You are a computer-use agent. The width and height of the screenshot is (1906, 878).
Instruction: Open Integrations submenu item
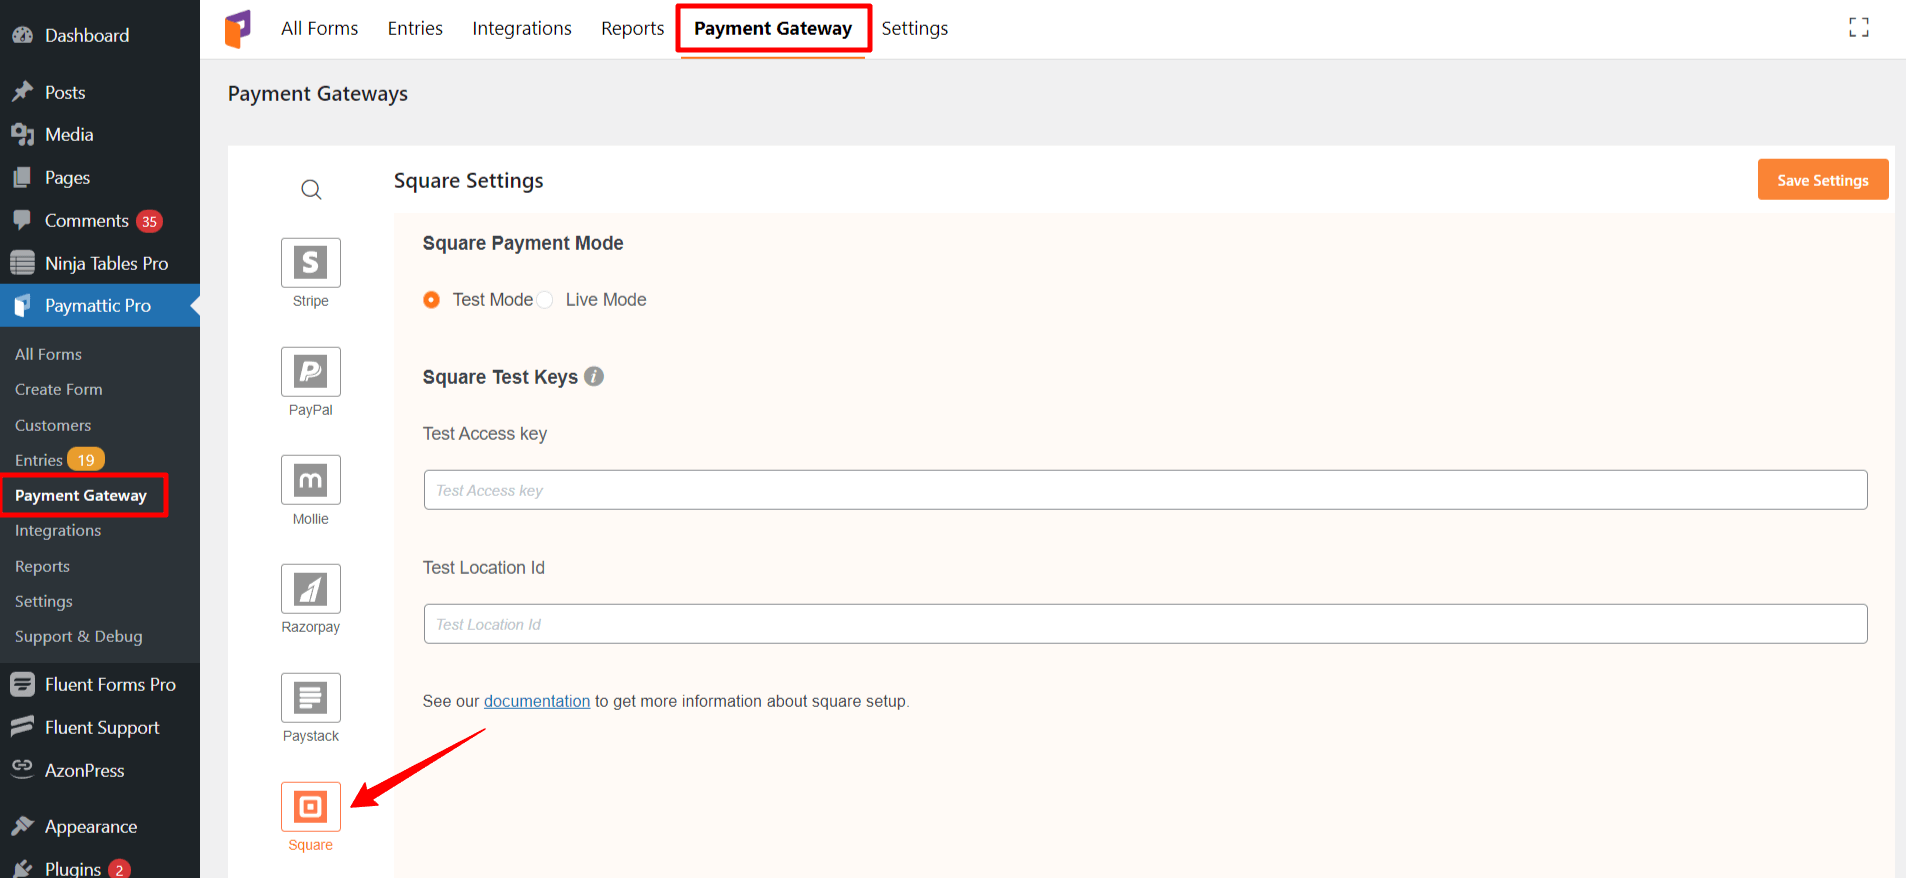57,530
